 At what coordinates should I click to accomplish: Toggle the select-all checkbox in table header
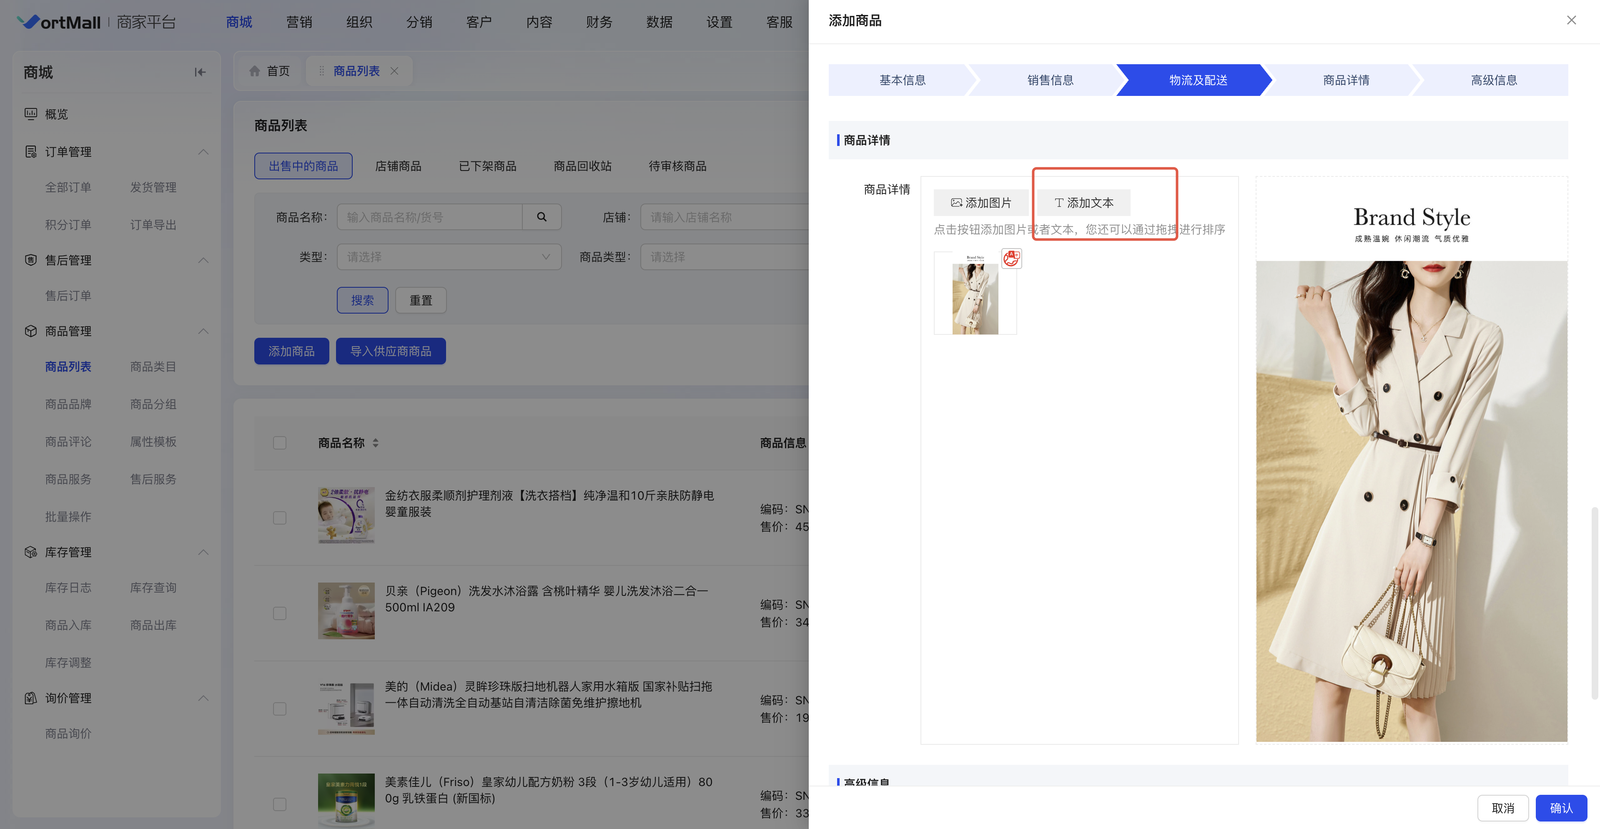pyautogui.click(x=280, y=443)
